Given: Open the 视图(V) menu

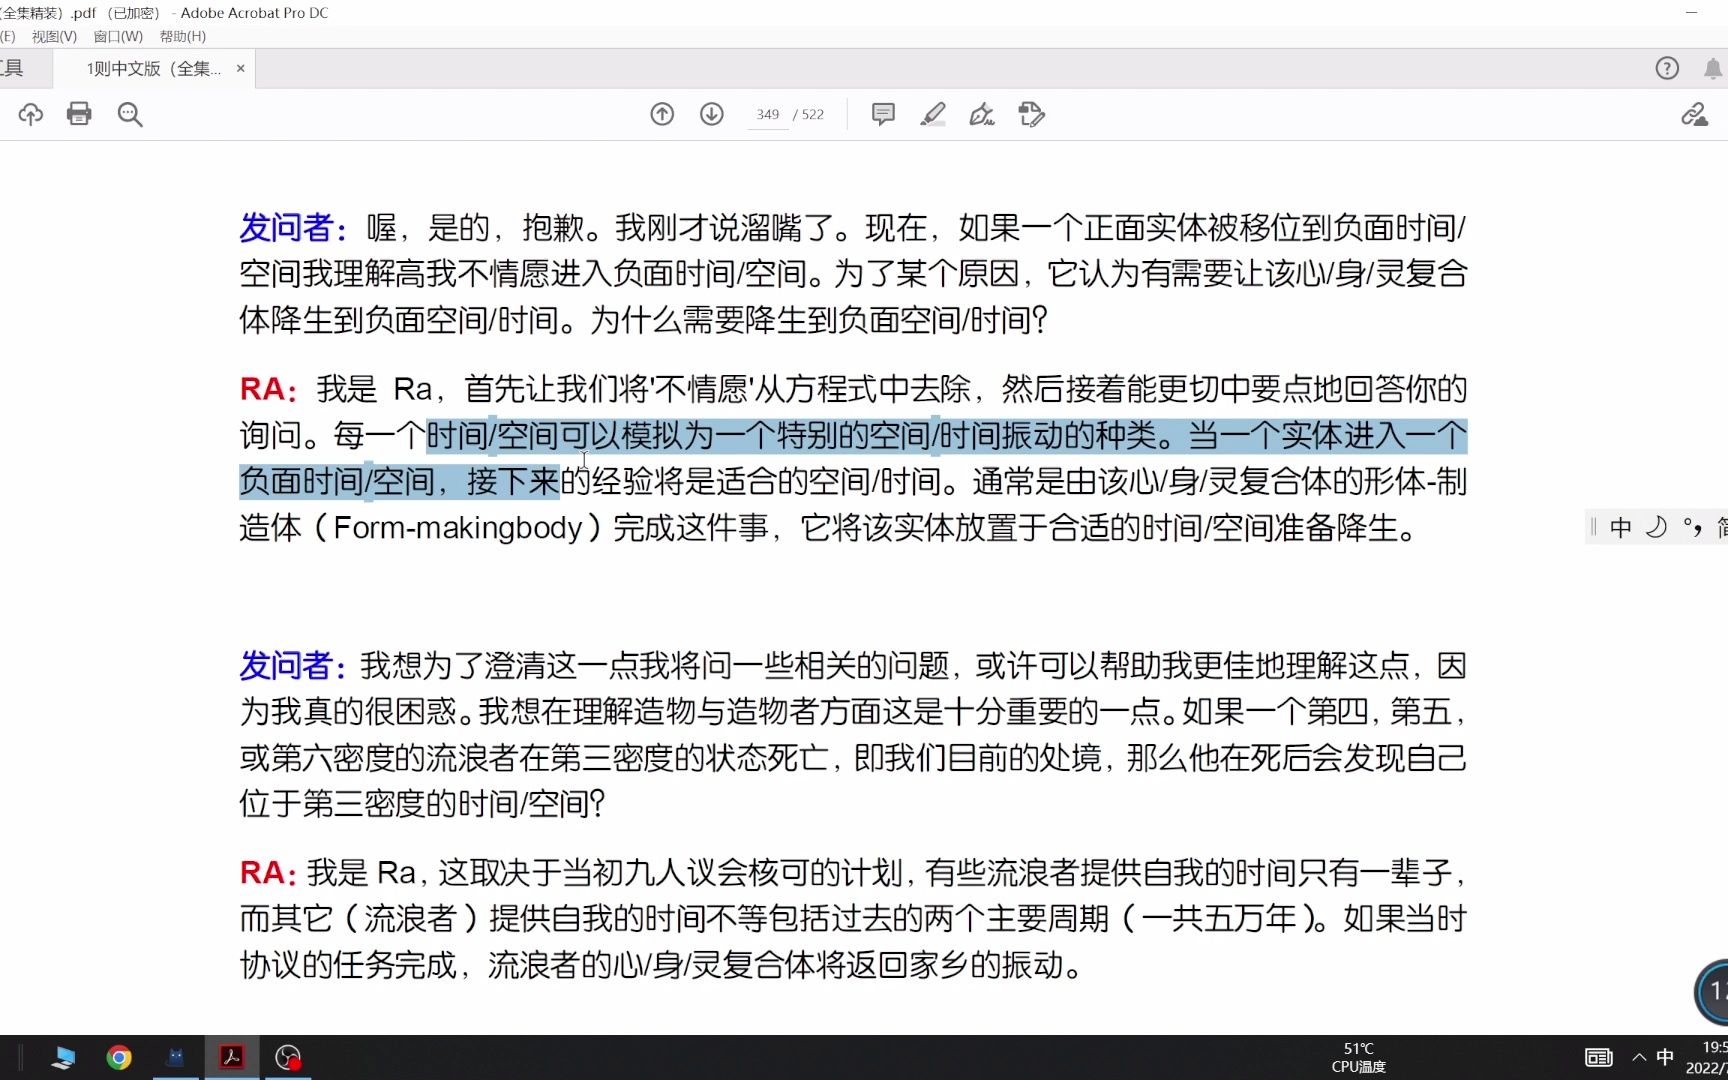Looking at the screenshot, I should pos(54,36).
